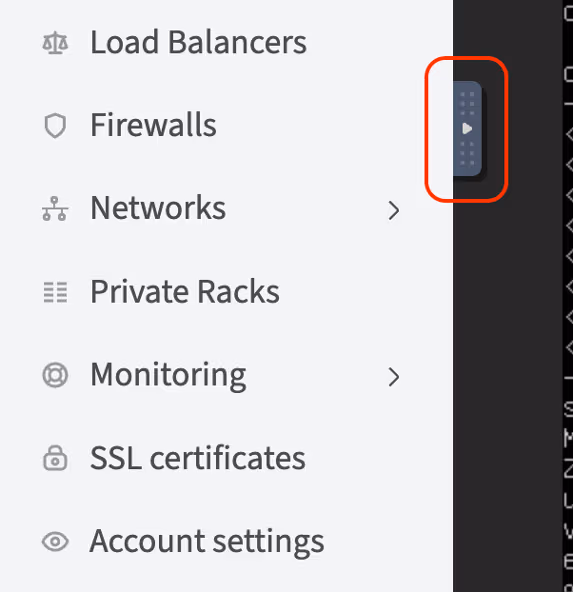The image size is (574, 592).
Task: Click the upper grip dots on sidebar handle
Action: (x=467, y=103)
